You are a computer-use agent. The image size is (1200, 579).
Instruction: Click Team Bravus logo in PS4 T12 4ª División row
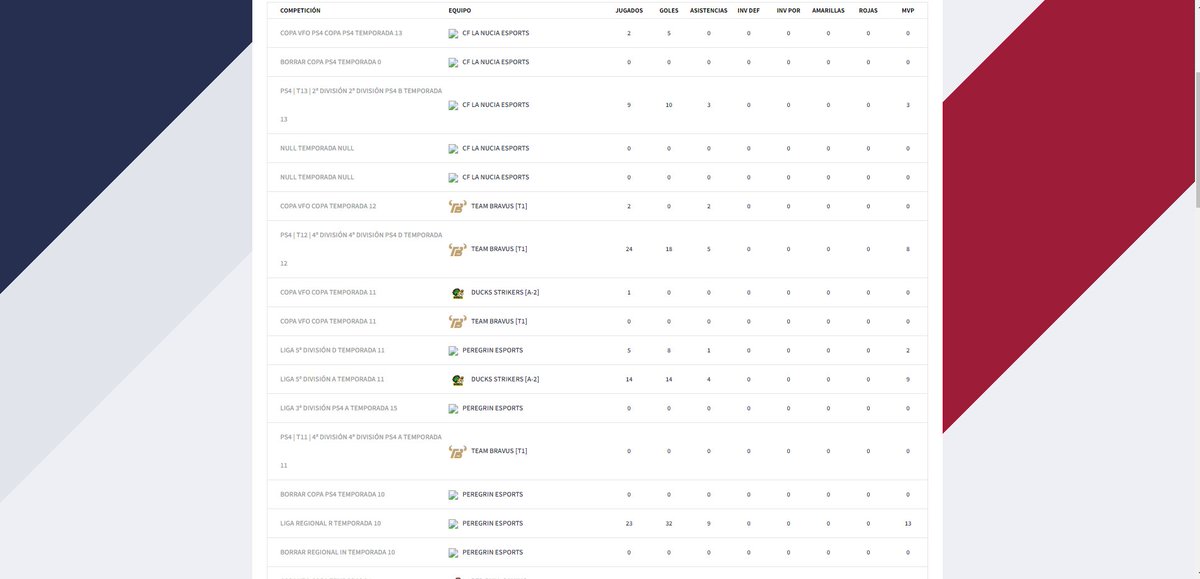[x=457, y=249]
